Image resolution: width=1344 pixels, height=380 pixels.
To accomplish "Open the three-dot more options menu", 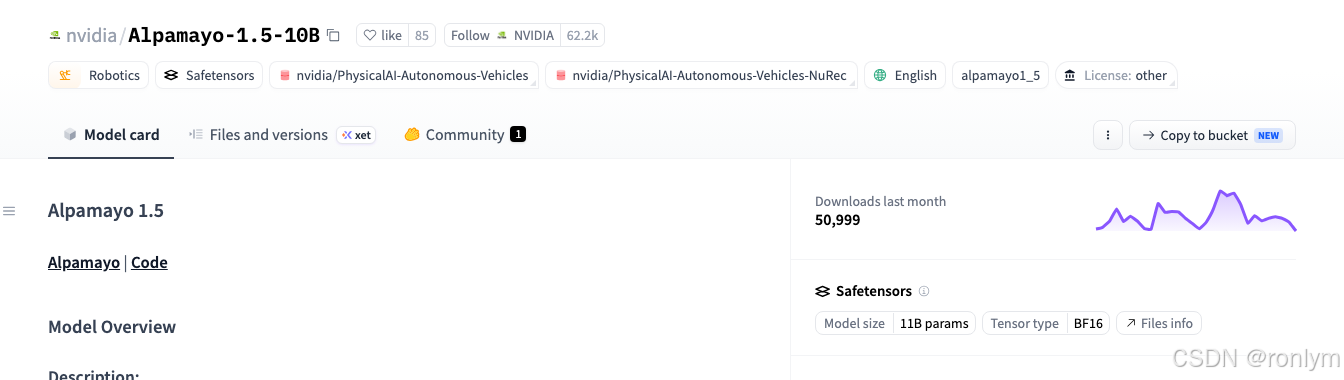I will click(x=1107, y=135).
